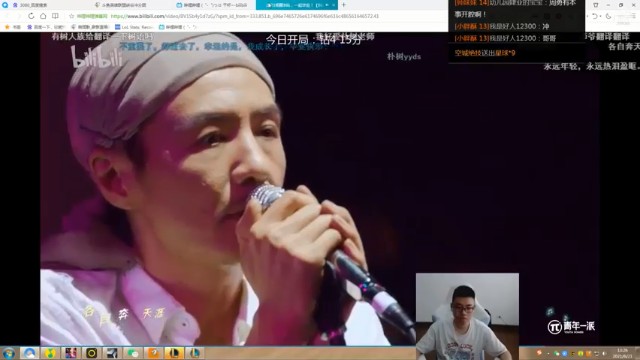Open the blue League client taskbar icon
This screenshot has height=360, width=640.
195,353
